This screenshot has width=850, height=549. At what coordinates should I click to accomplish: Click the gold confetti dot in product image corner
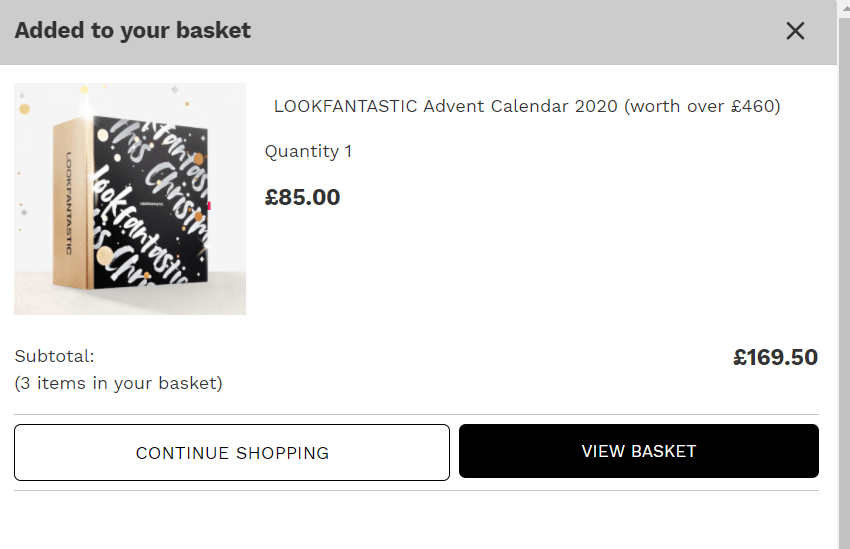click(x=25, y=108)
